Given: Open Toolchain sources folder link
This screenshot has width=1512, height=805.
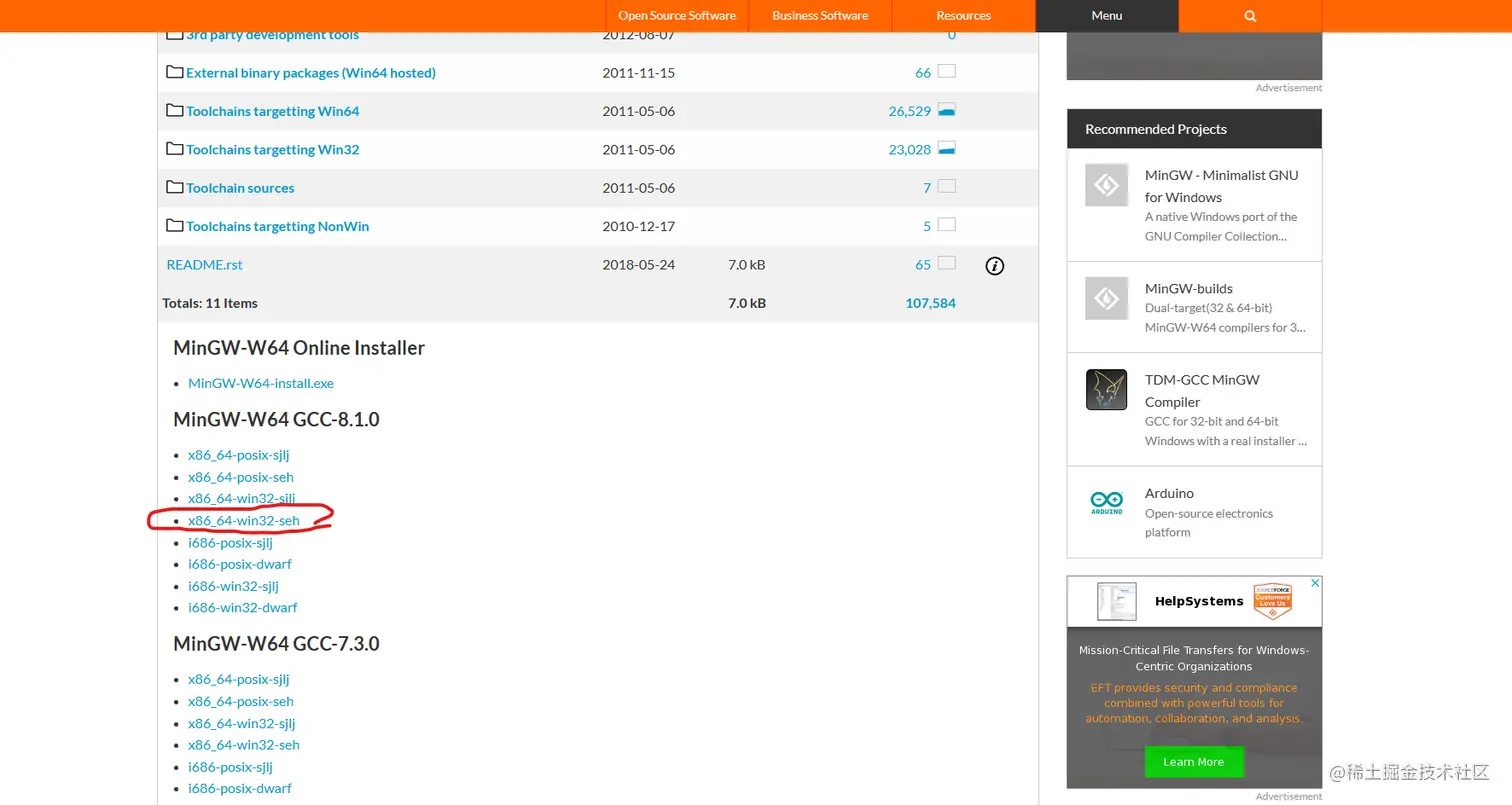Looking at the screenshot, I should 240,188.
